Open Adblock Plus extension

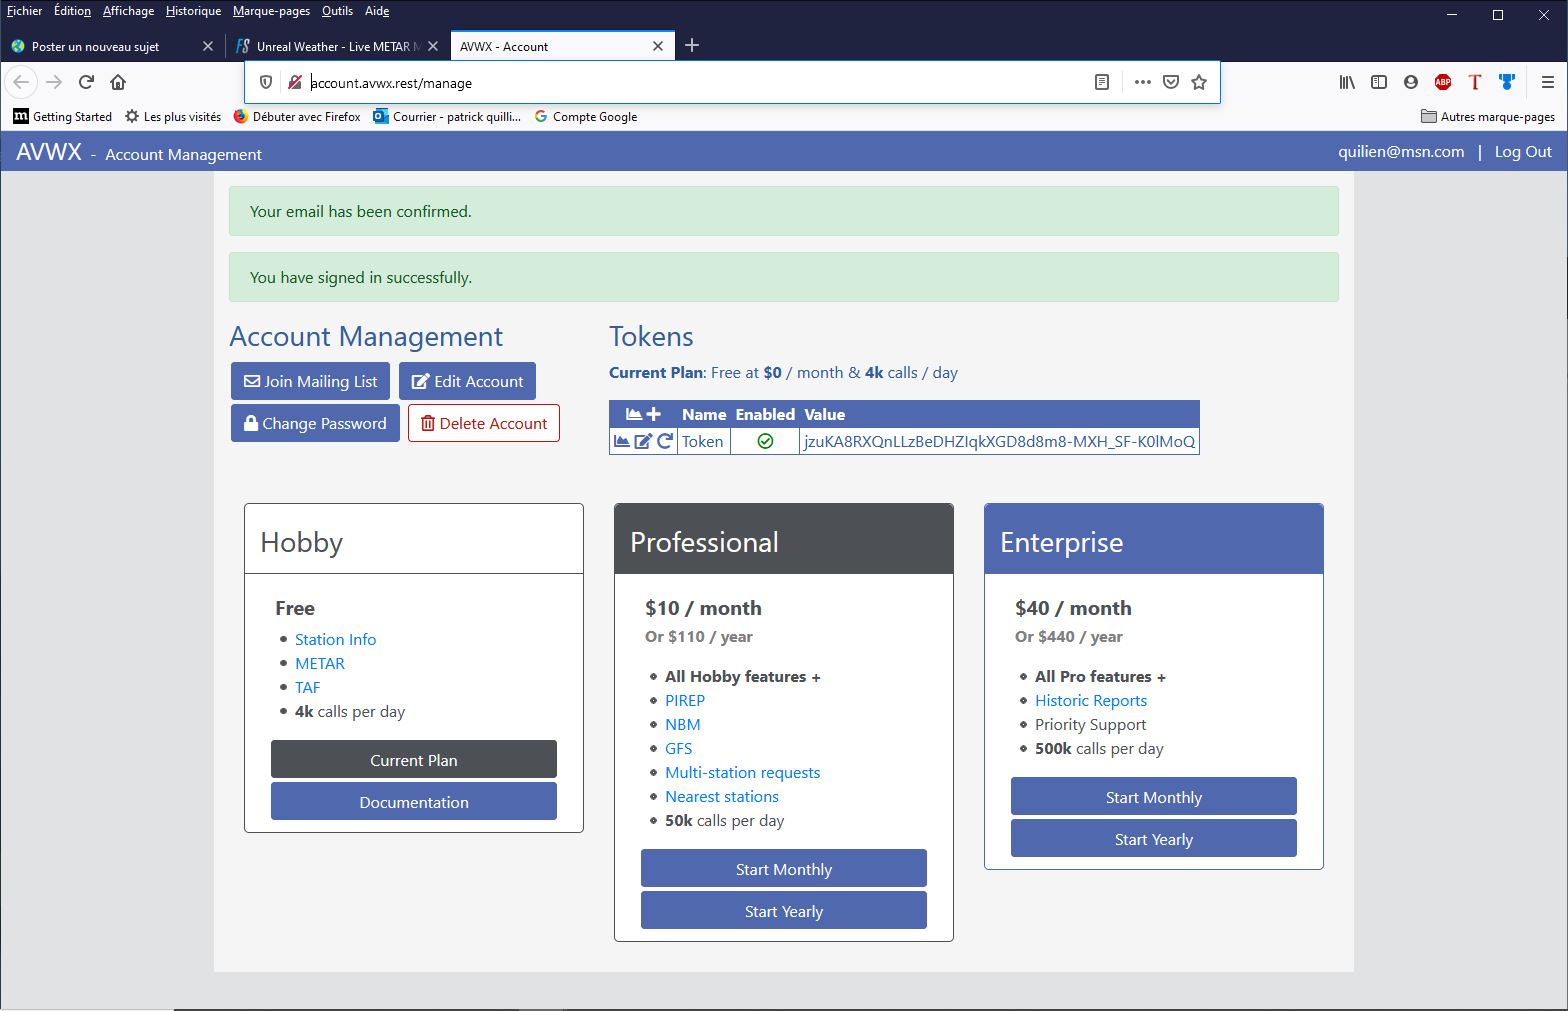(x=1443, y=82)
